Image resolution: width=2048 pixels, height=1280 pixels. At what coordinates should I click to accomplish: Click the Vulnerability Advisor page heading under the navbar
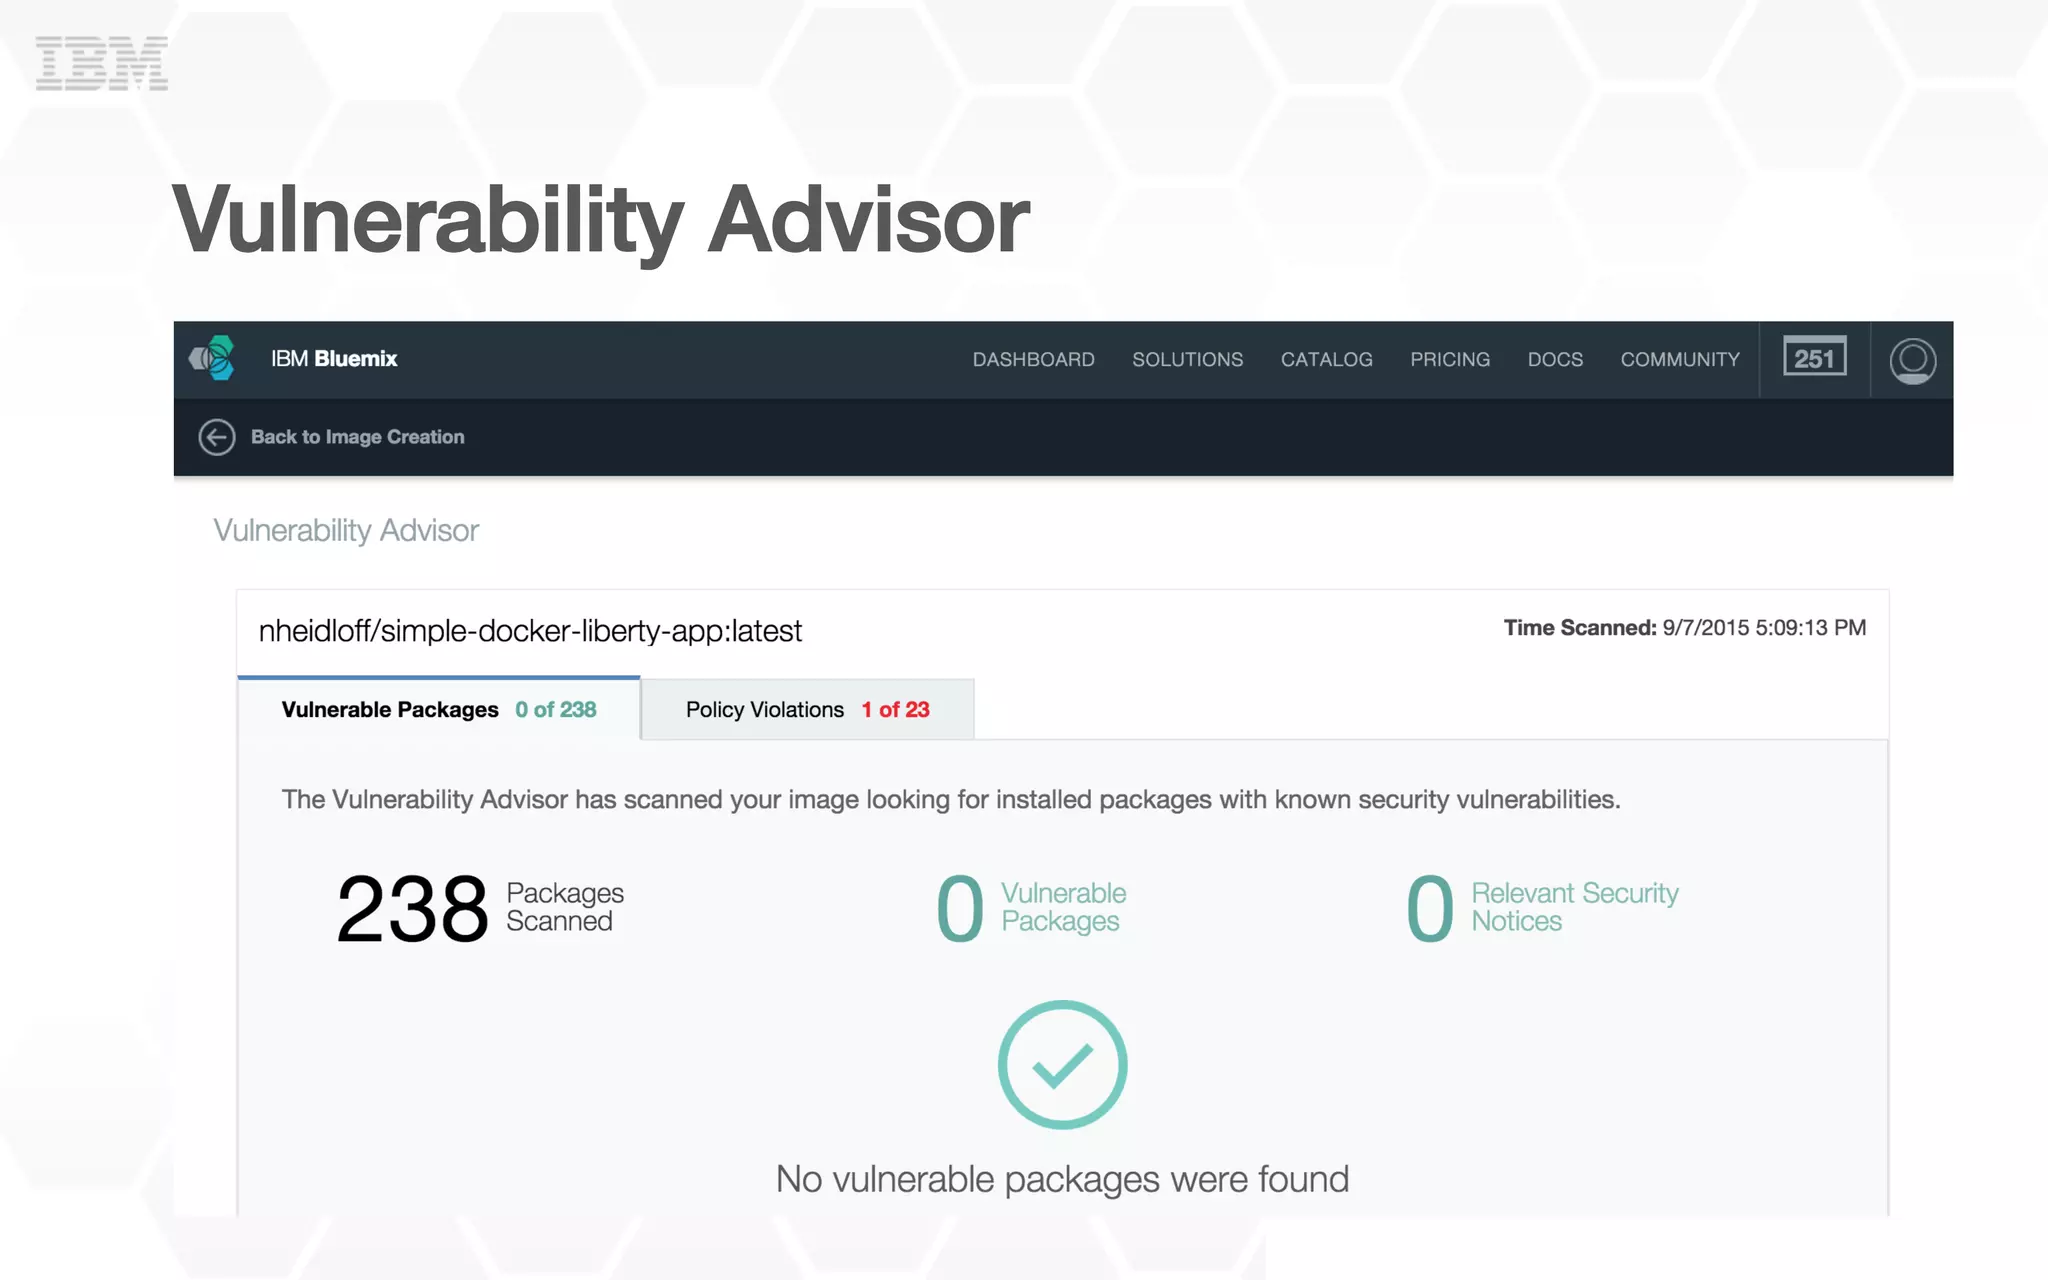(x=346, y=530)
